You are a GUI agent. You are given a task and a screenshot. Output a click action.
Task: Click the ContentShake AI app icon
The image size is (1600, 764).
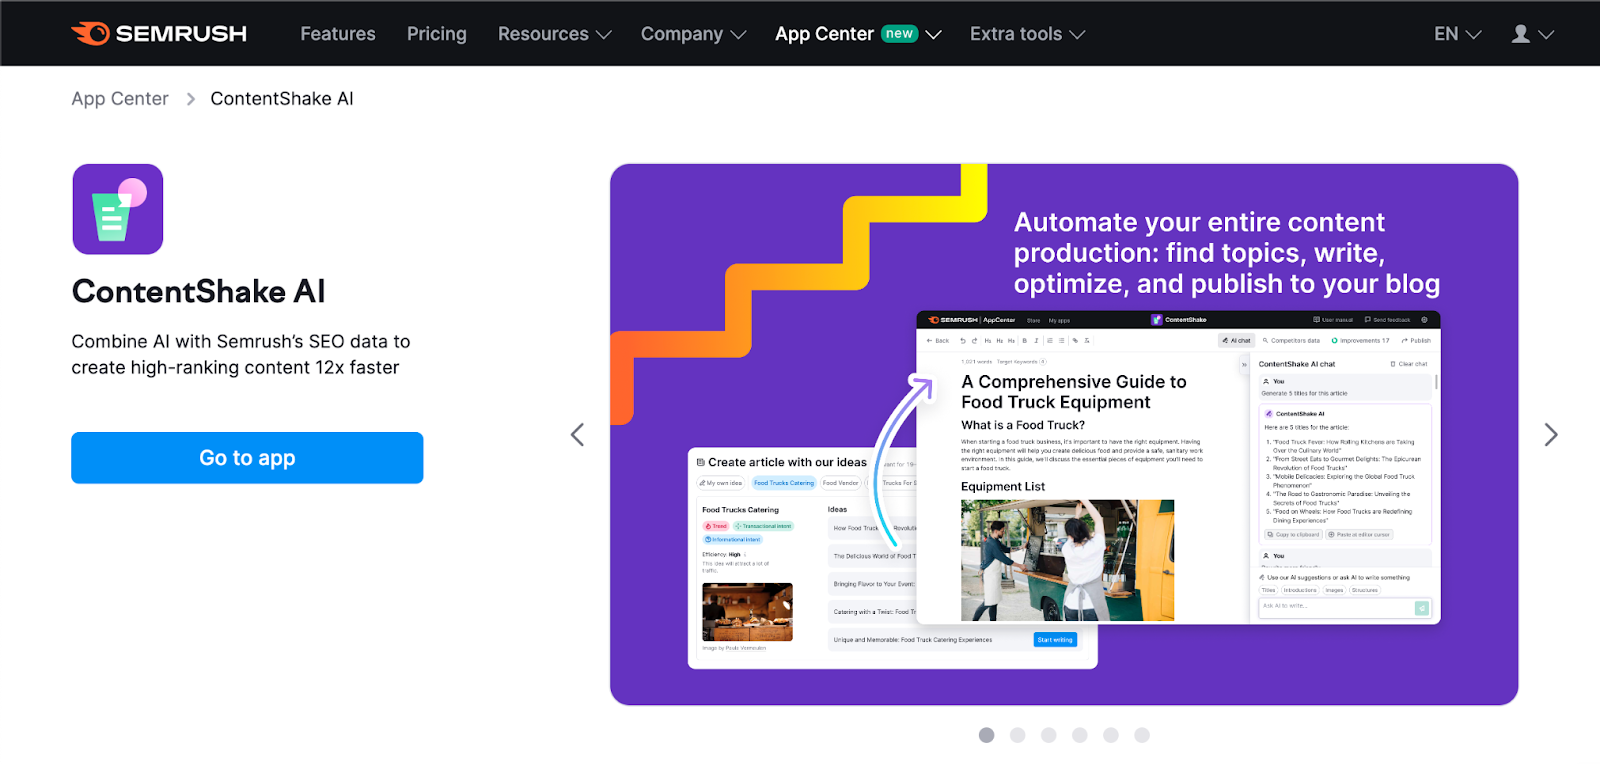118,209
